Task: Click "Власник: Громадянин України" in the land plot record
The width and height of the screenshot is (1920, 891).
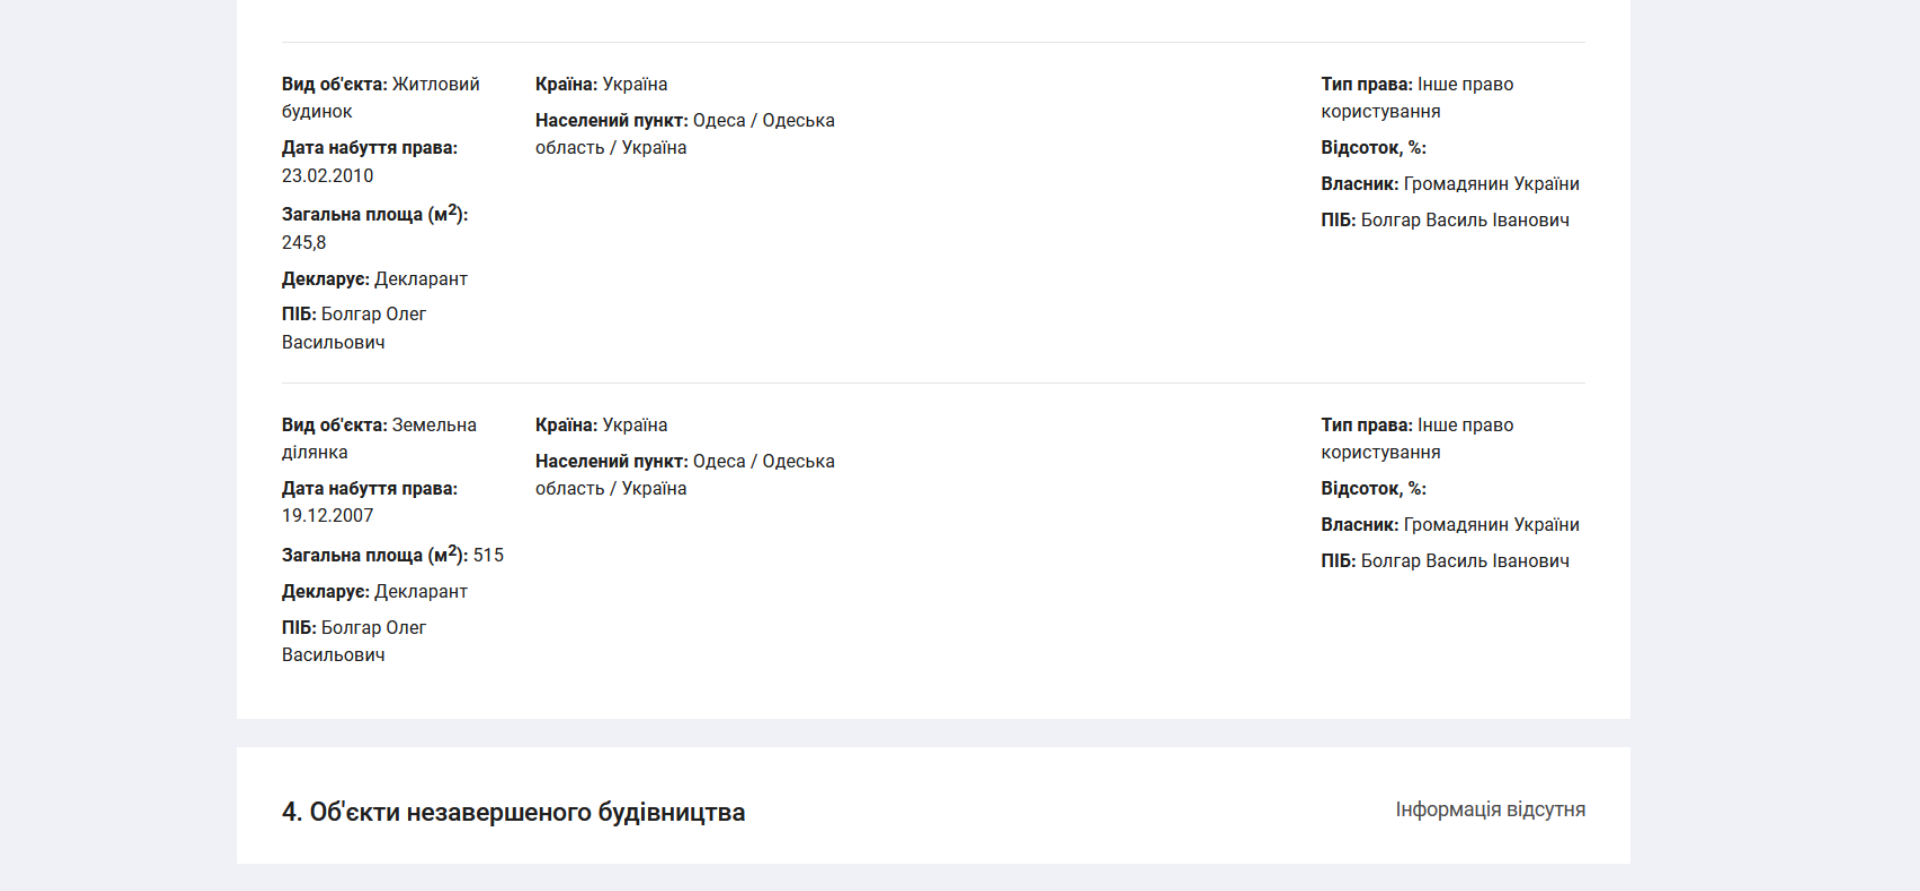Action: [1449, 525]
